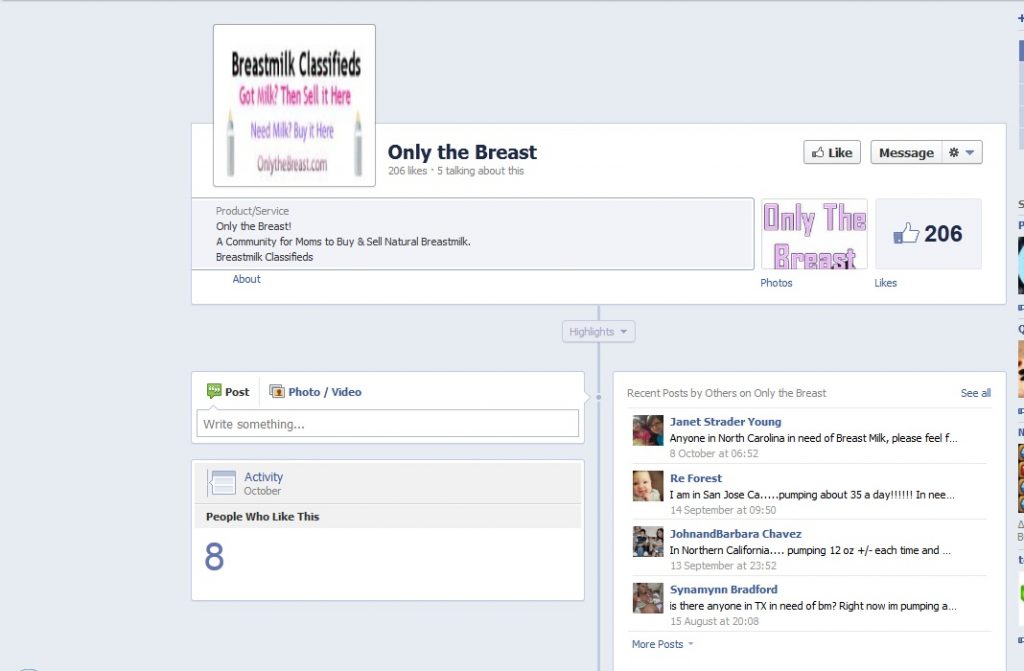Viewport: 1024px width, 671px height.
Task: Click the Northern California pumping post text
Action: coord(810,550)
